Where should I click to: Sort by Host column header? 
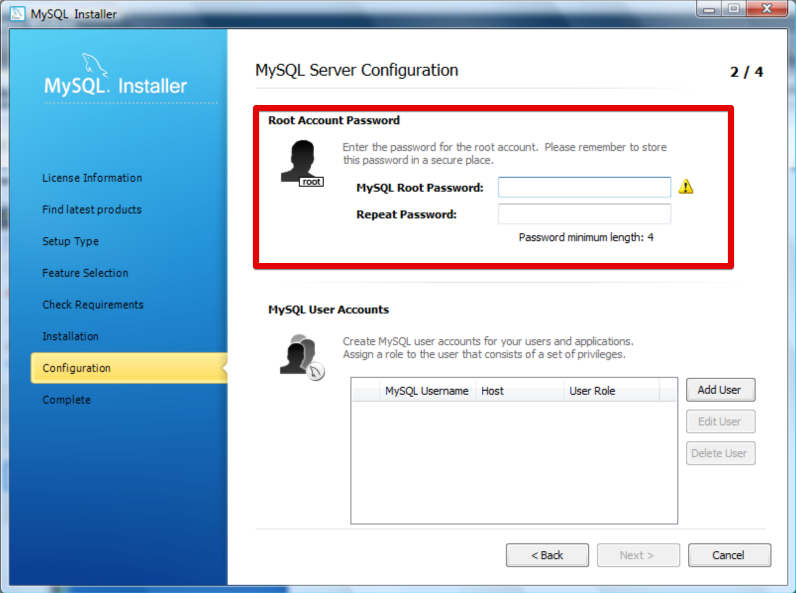tap(519, 390)
